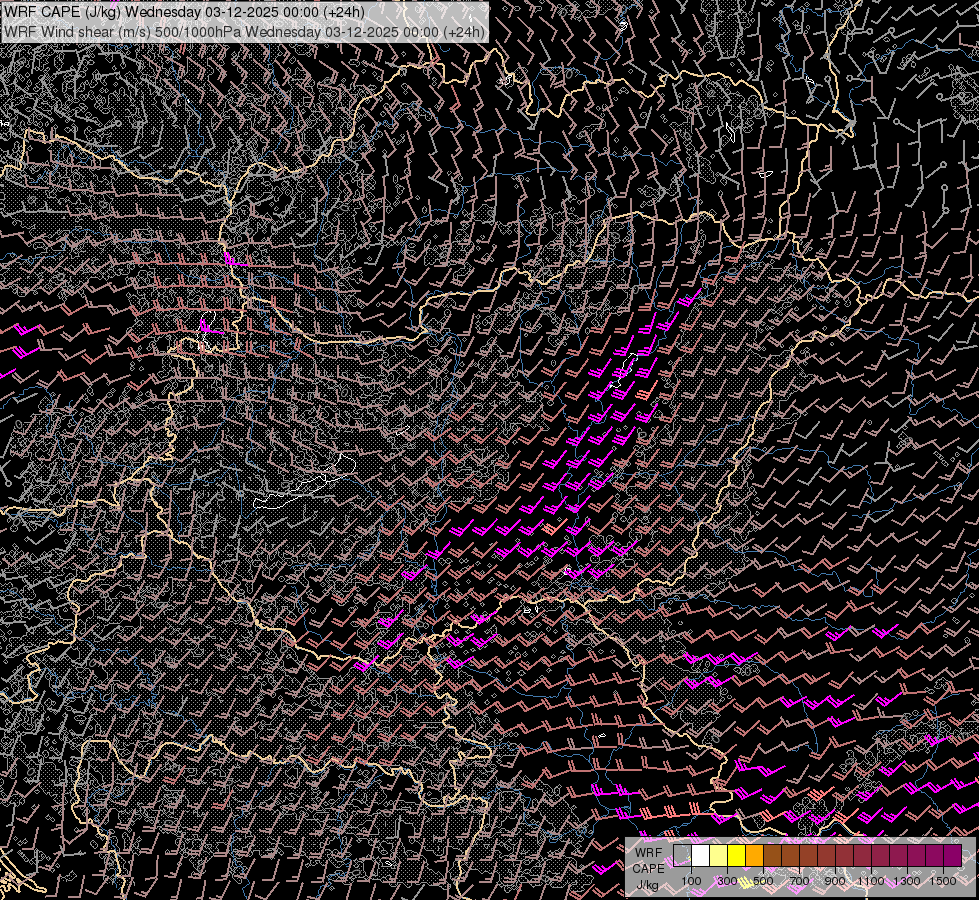Select the orange swatch in CAPE legend

(x=754, y=856)
